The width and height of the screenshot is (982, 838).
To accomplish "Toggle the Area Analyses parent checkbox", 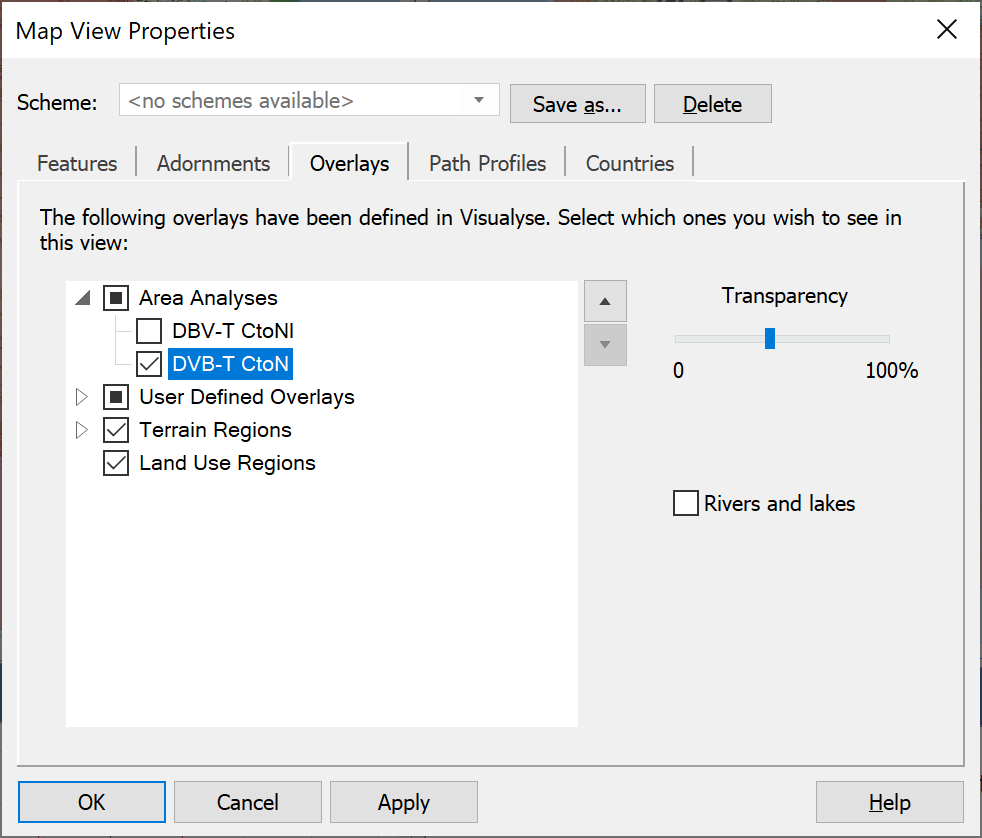I will click(x=116, y=297).
